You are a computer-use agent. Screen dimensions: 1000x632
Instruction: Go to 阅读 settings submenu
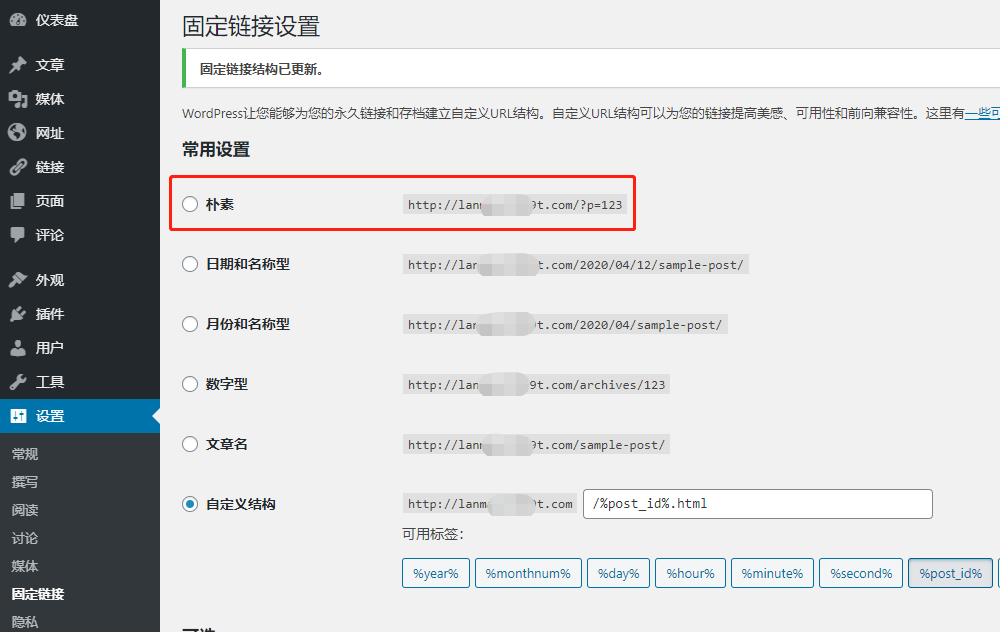click(25, 510)
